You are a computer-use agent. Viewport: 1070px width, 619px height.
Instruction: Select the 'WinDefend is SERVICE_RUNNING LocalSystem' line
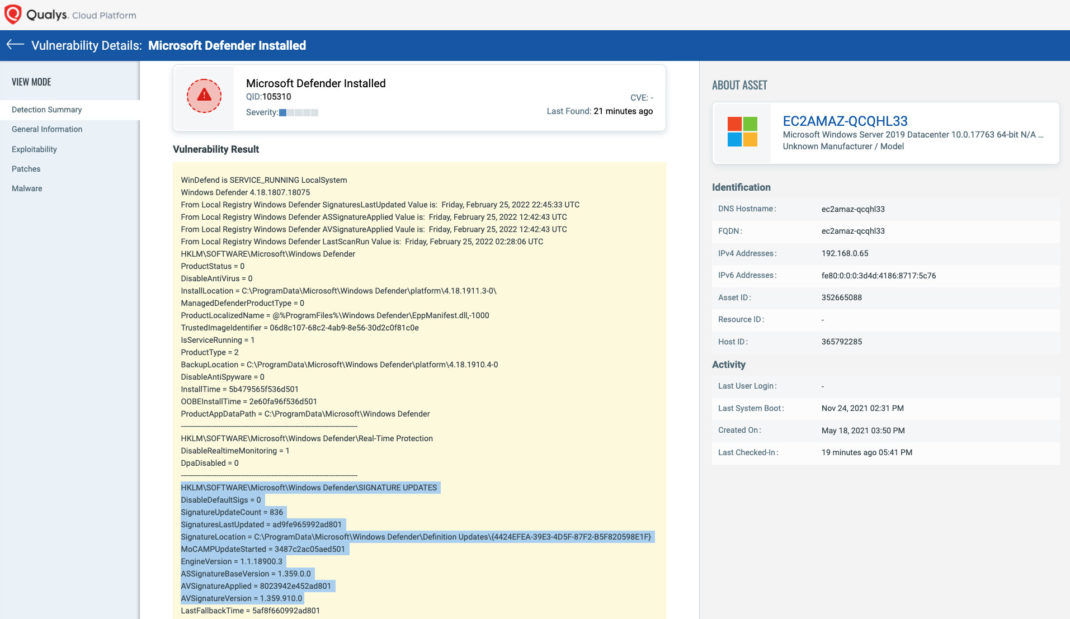[x=263, y=180]
